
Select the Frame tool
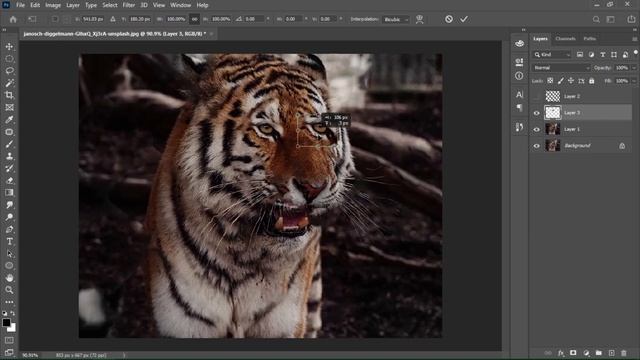(x=9, y=107)
